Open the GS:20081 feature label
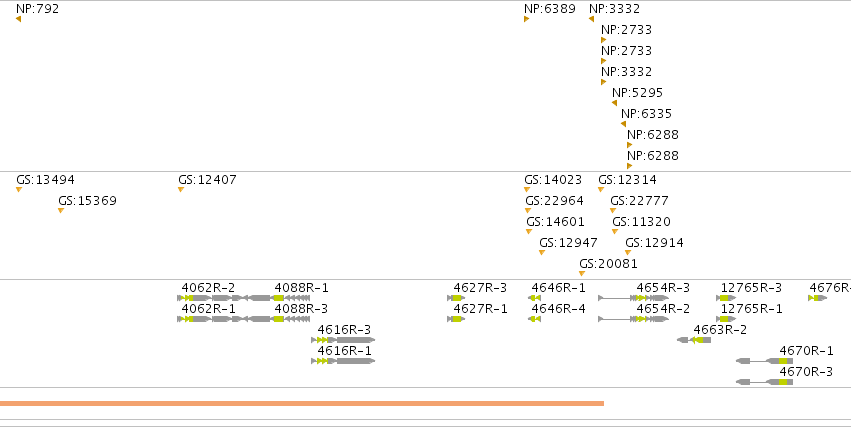This screenshot has height=427, width=851. coord(608,264)
